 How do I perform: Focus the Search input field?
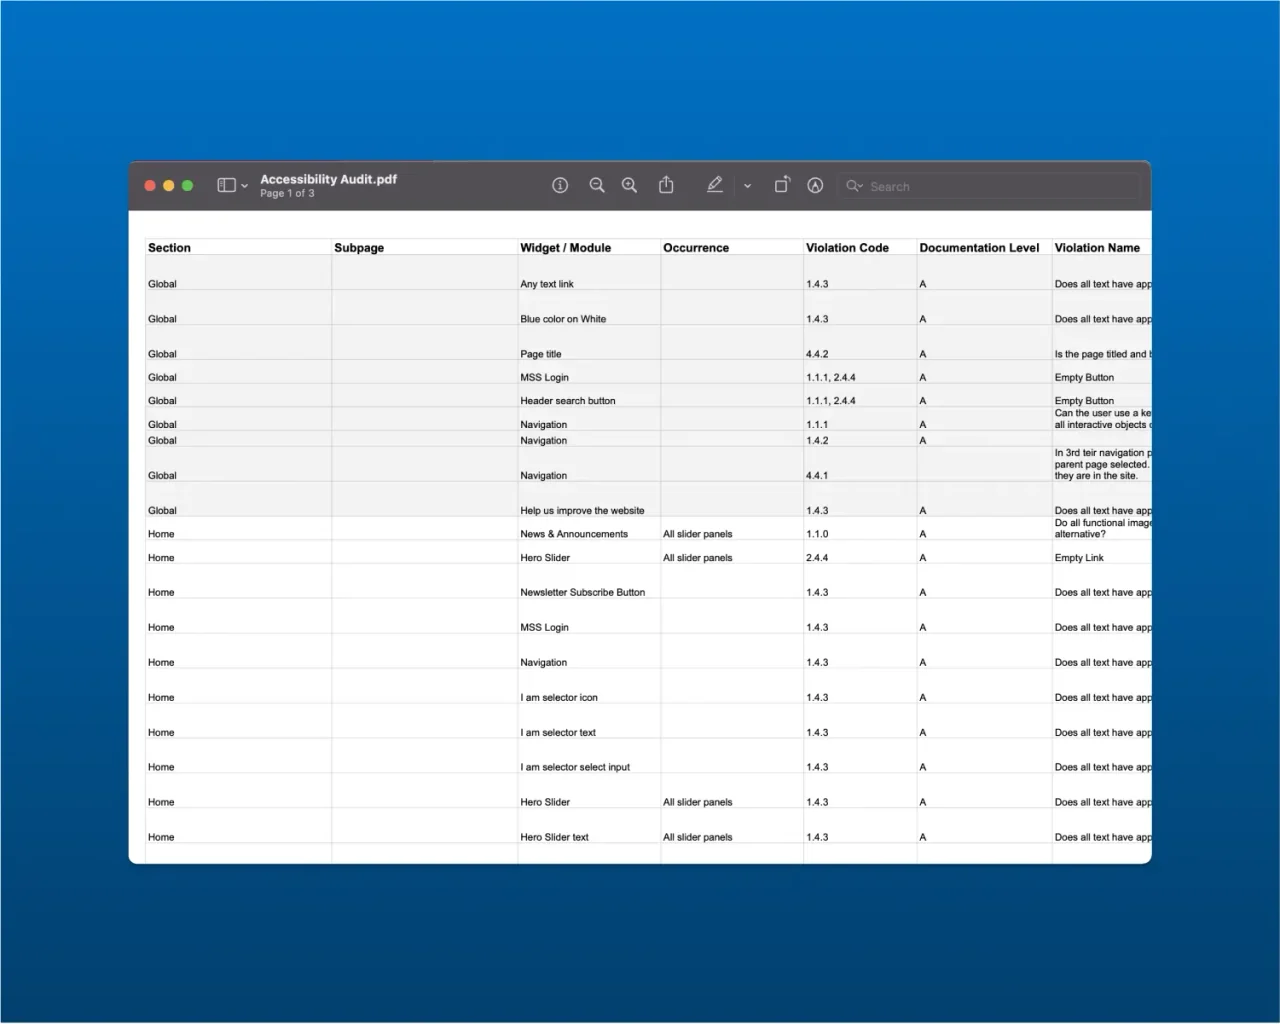(x=990, y=186)
